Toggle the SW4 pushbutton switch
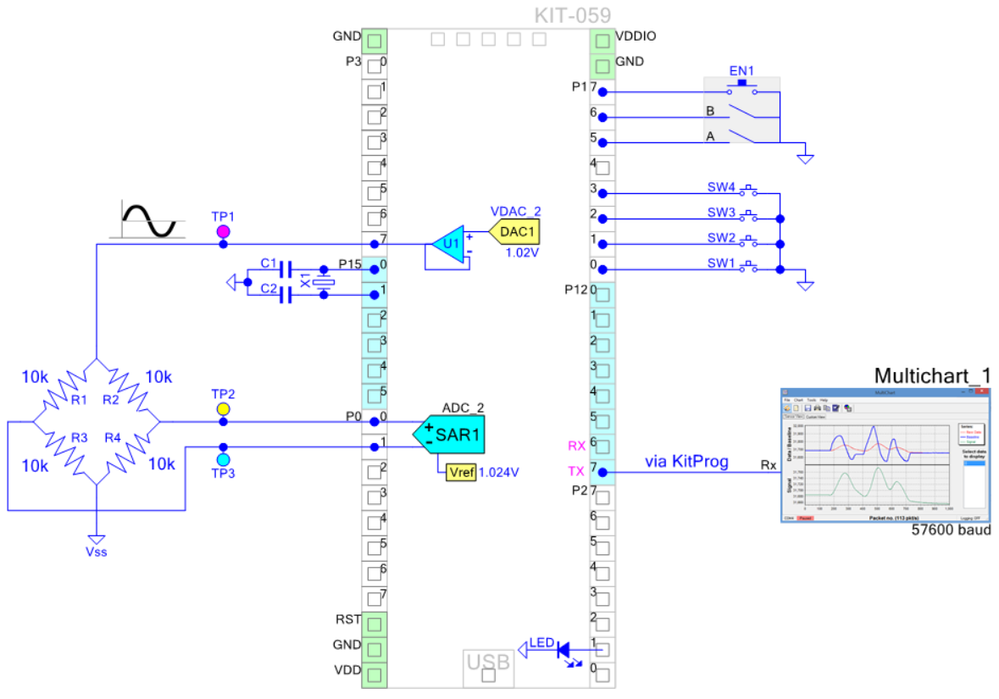999x699 pixels. point(748,189)
